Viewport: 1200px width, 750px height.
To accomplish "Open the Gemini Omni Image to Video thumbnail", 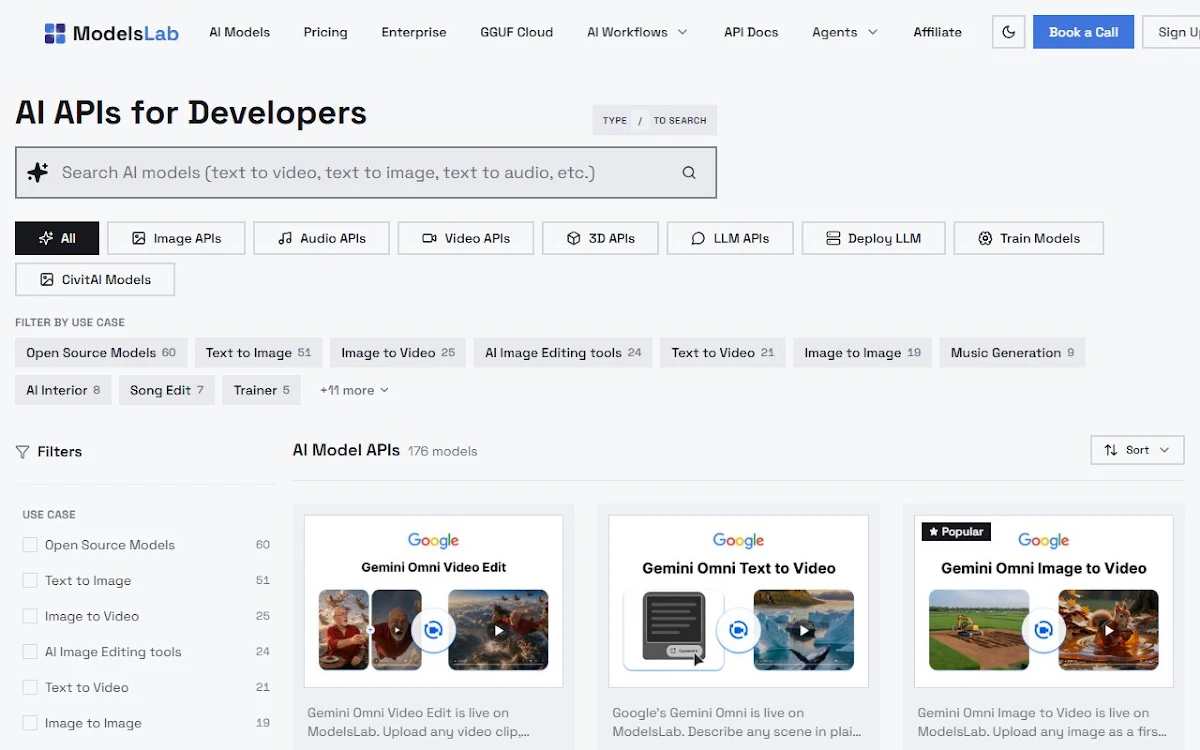I will pyautogui.click(x=1044, y=601).
